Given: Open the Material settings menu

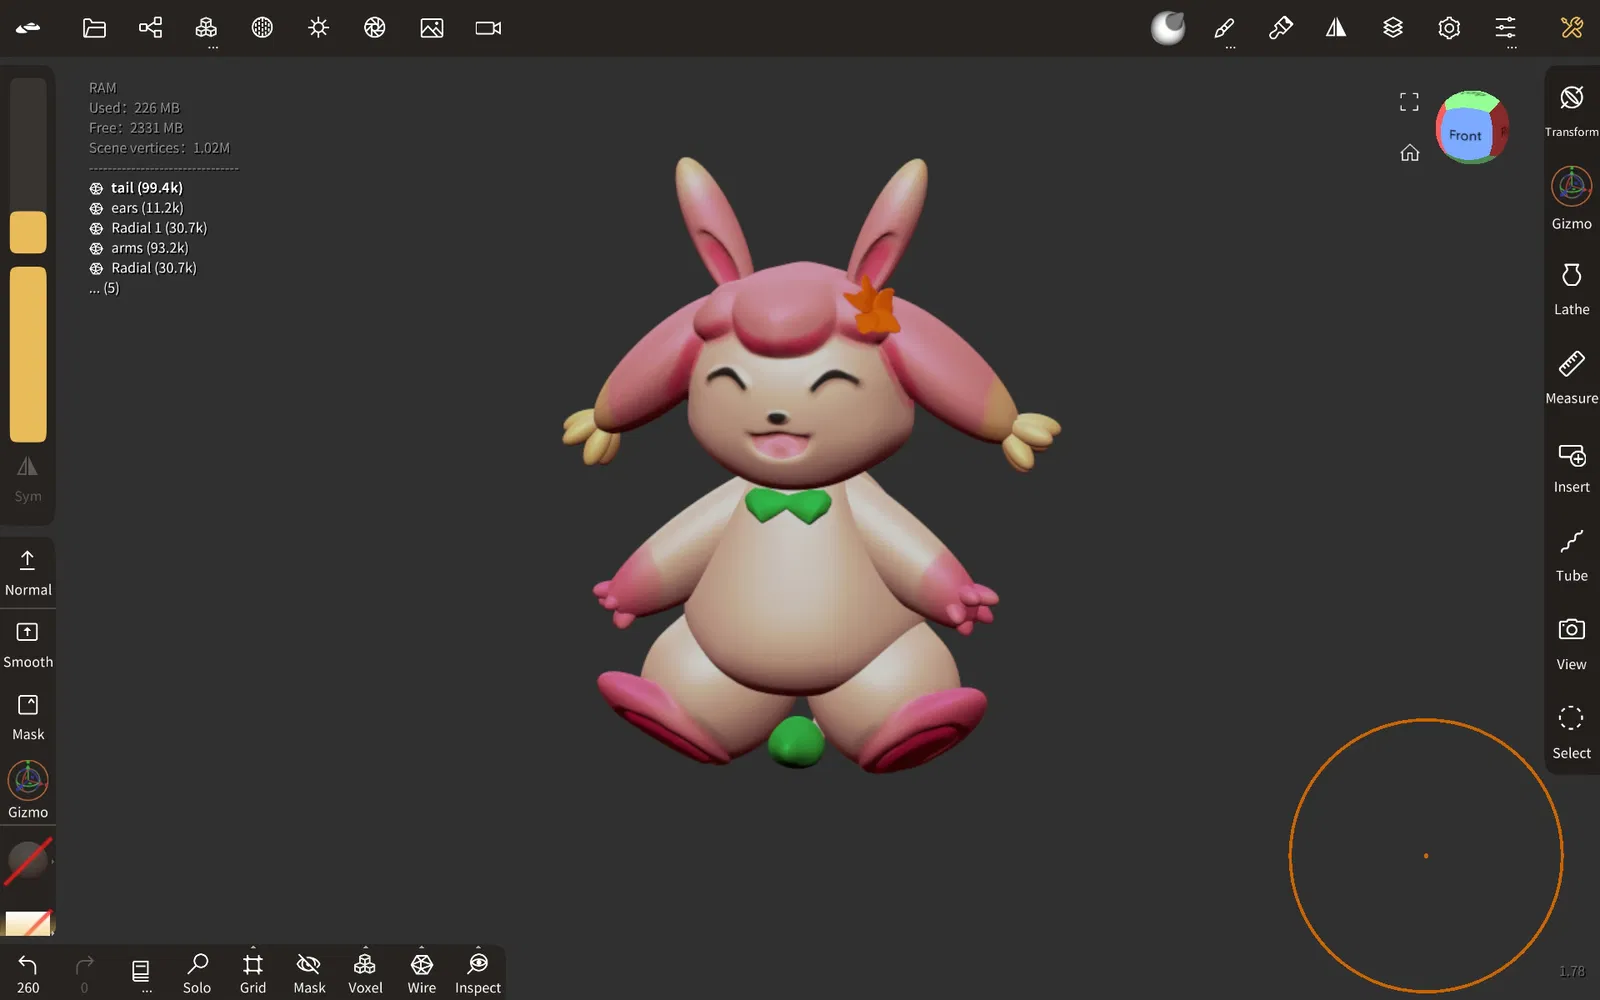Looking at the screenshot, I should (262, 28).
